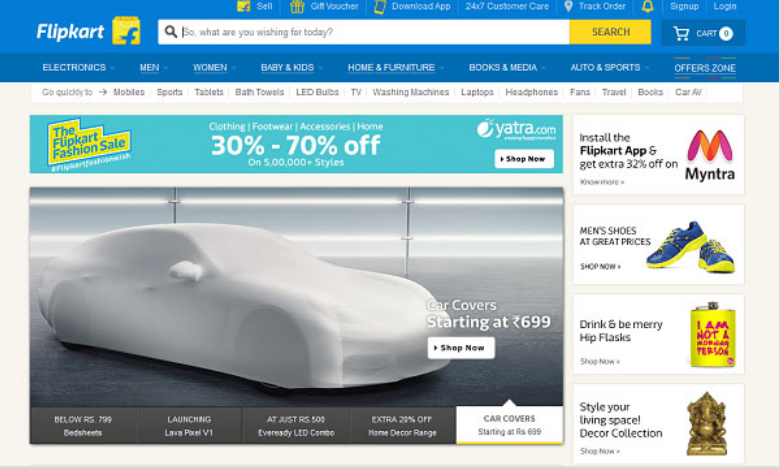The height and width of the screenshot is (468, 780).
Task: Select the Extra 20% Off Home Decor tab
Action: (x=402, y=426)
